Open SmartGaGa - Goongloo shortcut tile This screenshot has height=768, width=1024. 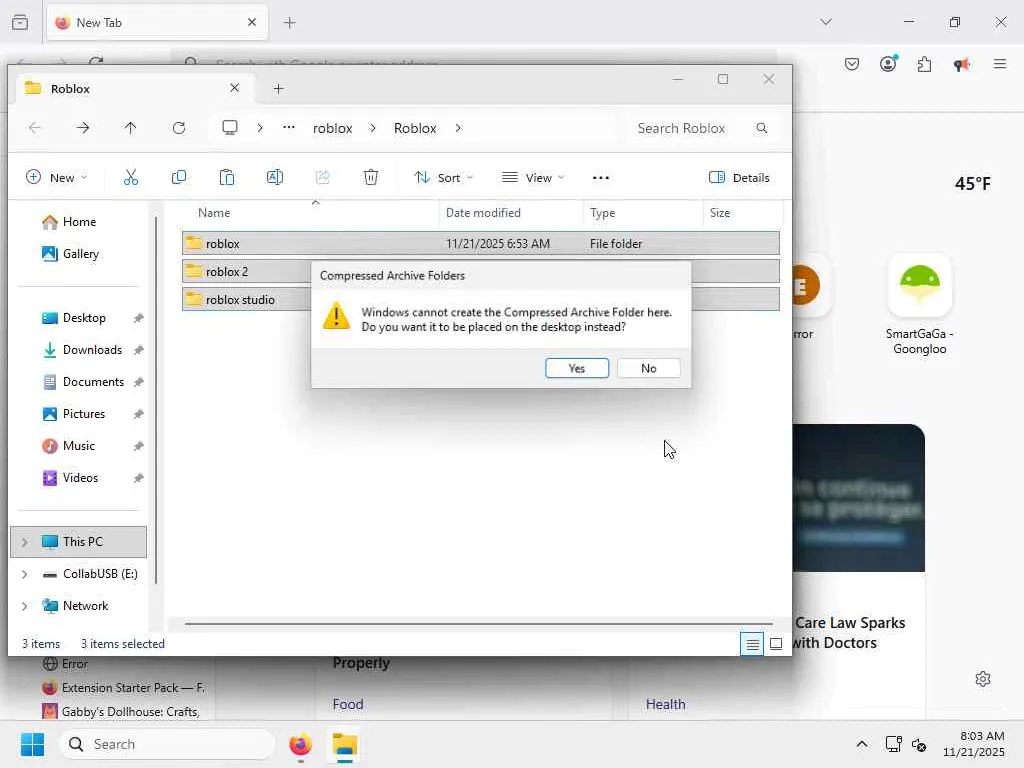point(920,304)
